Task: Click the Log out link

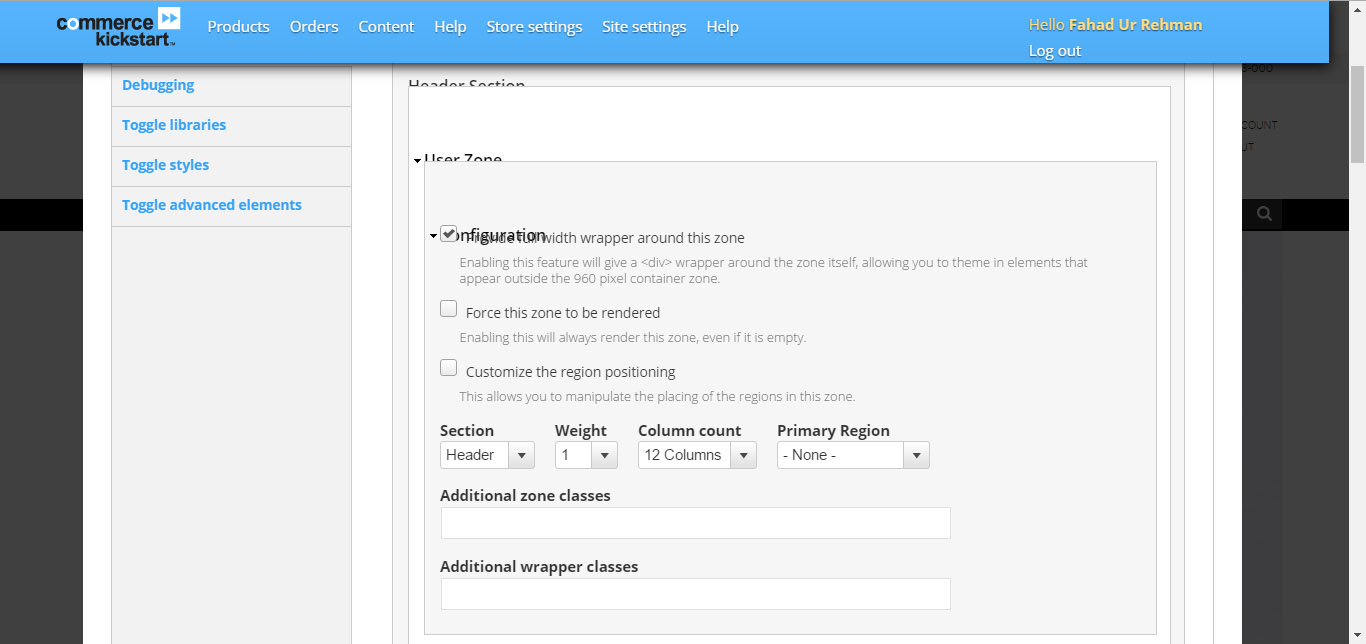Action: coord(1055,51)
